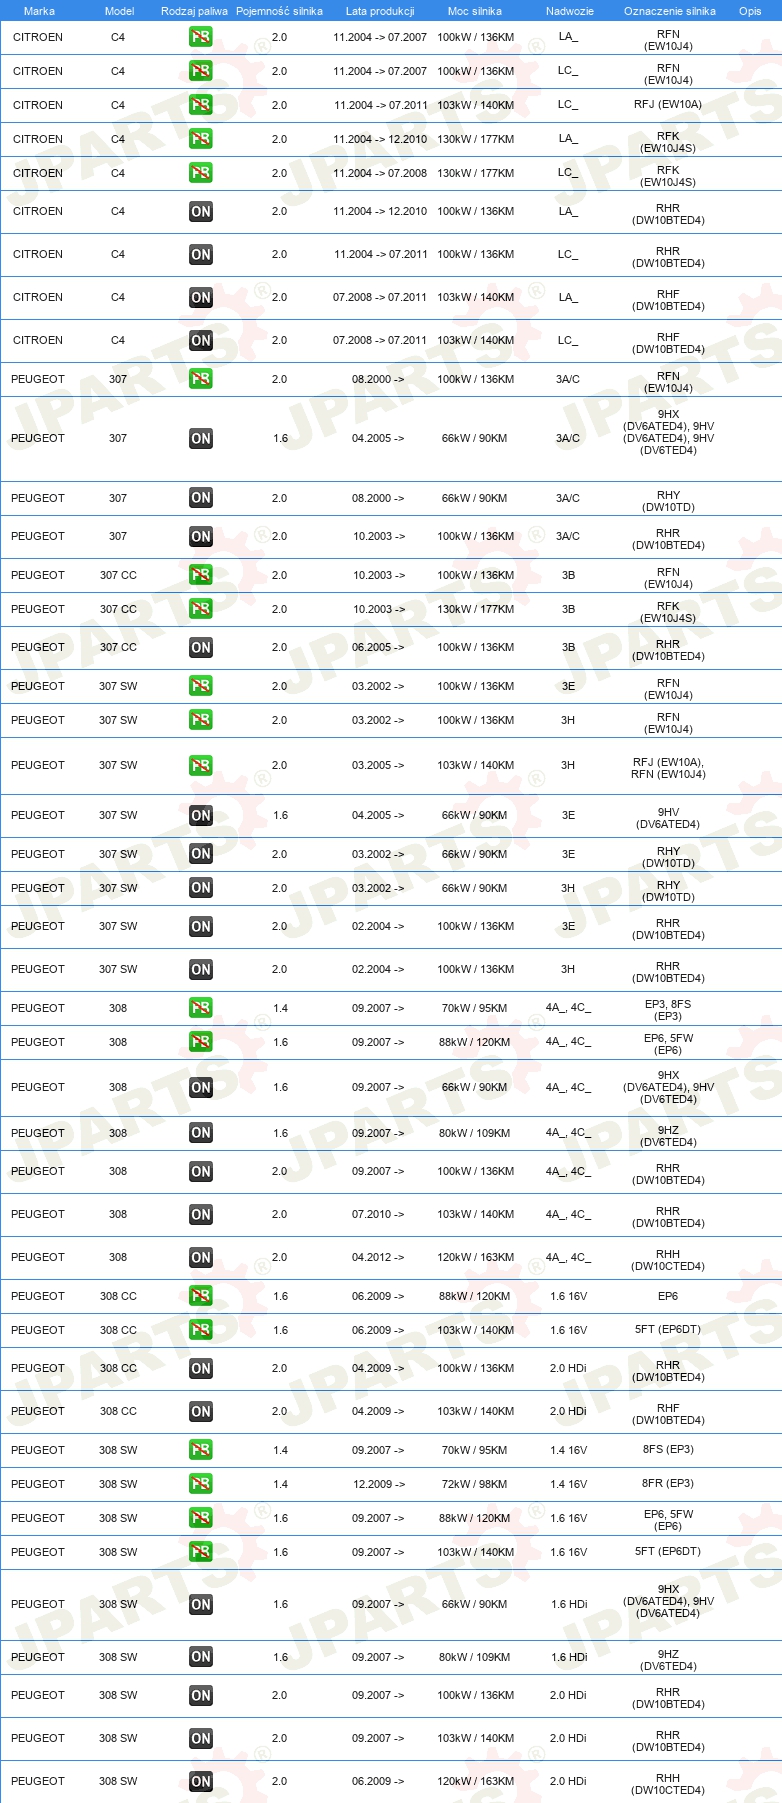Click PB icon for Peugeot 307 from 08.2000
The image size is (782, 1803).
click(201, 379)
